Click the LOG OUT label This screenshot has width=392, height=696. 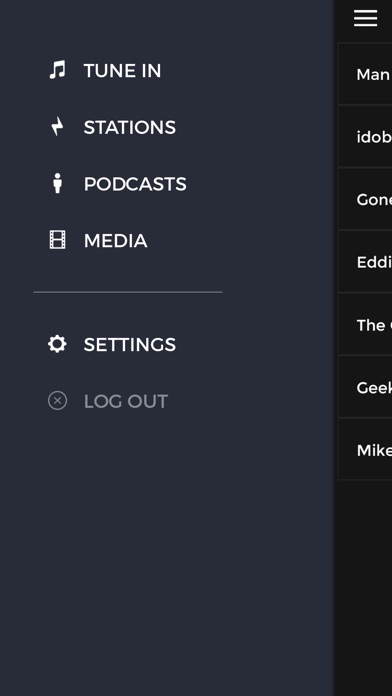[126, 401]
